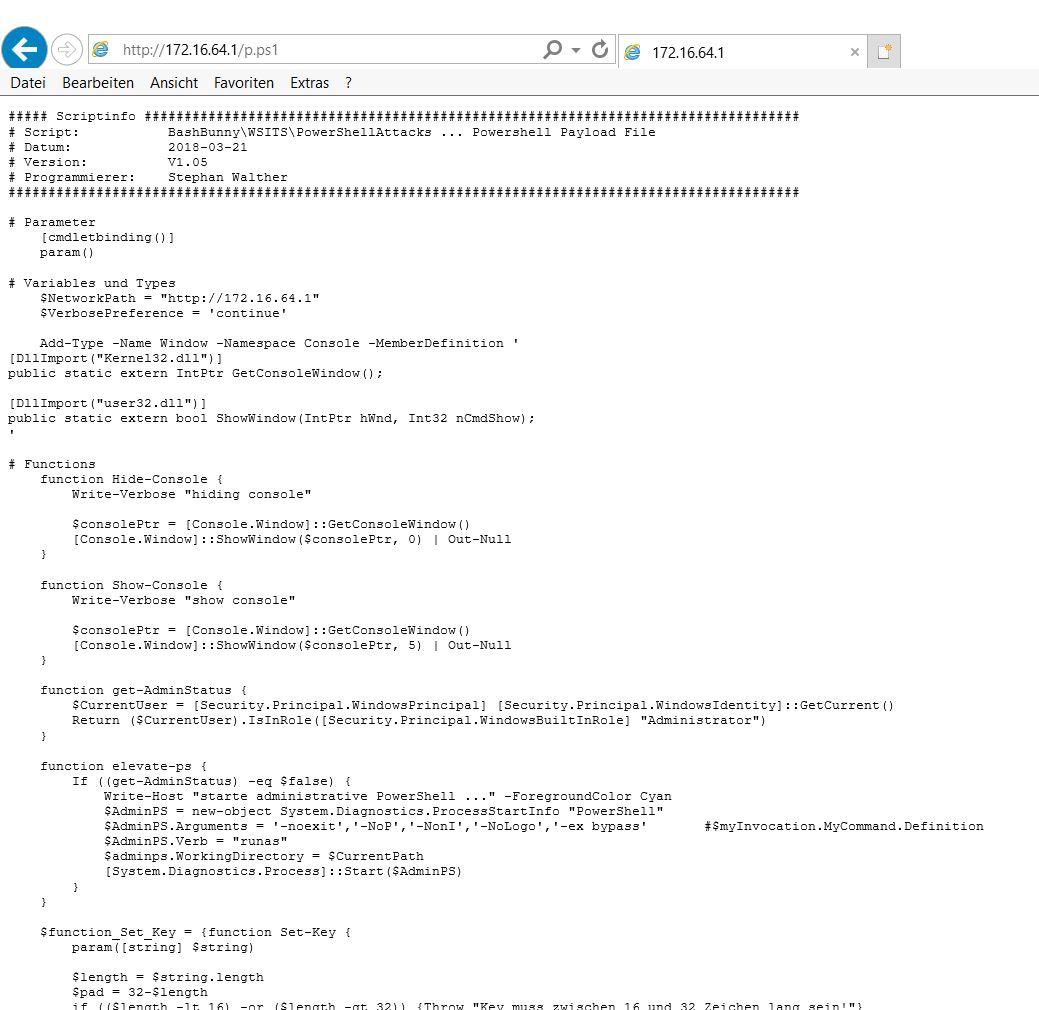Click the '$AdminPS.Verb = "runas"' line
1039x1010 pixels.
(x=195, y=842)
